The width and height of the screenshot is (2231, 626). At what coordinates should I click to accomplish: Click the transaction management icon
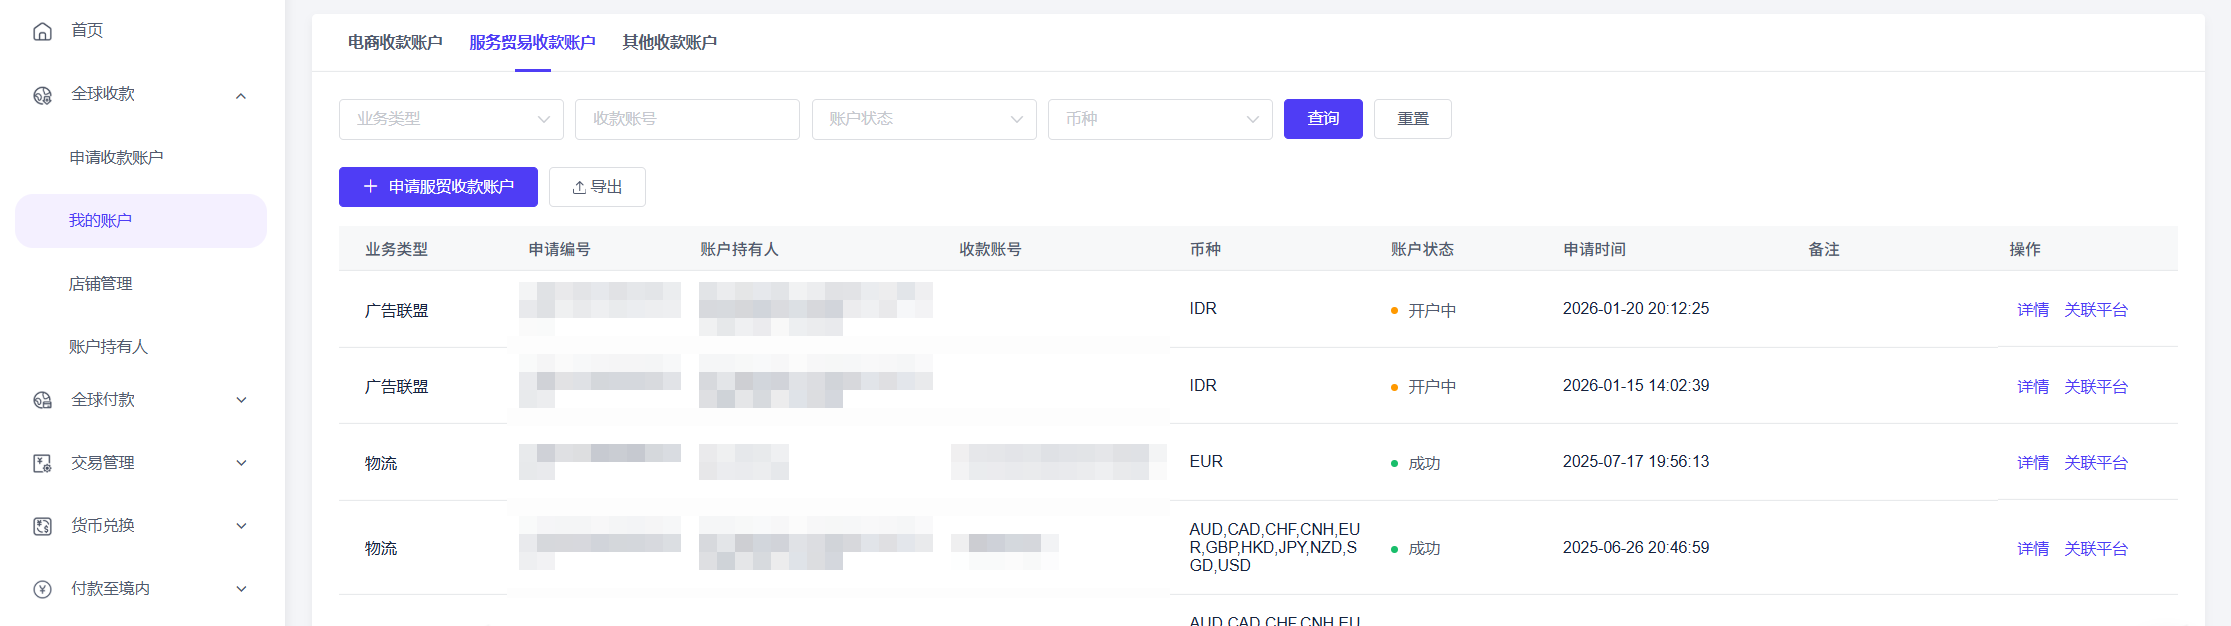pyautogui.click(x=42, y=463)
